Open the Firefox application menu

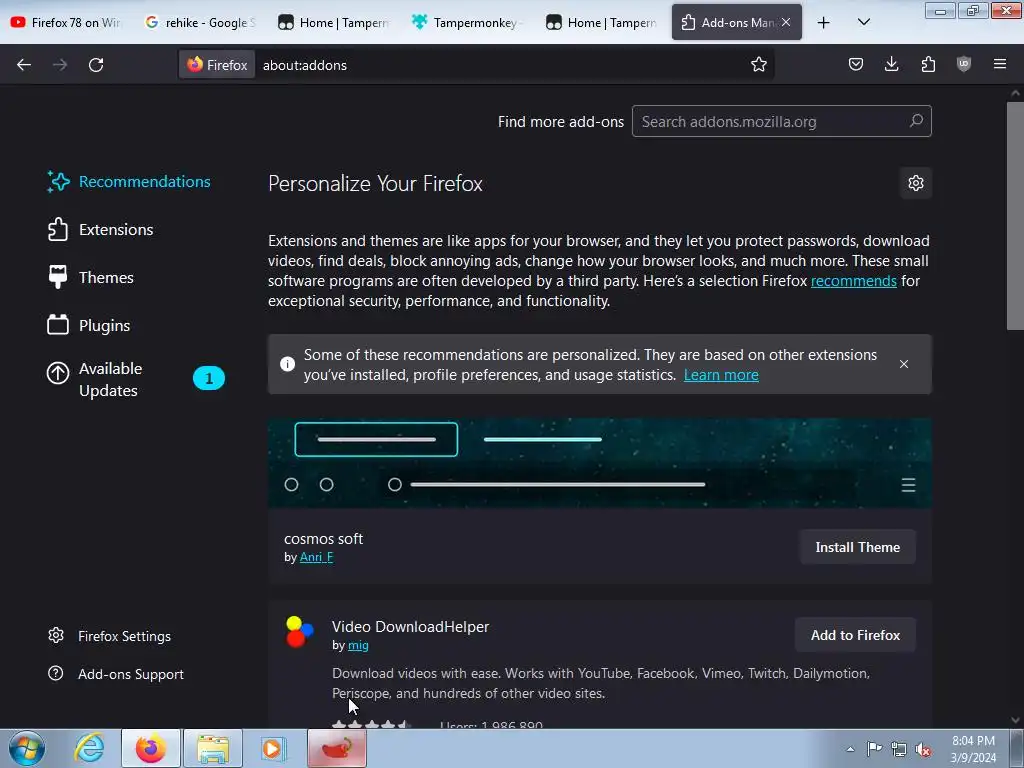[x=1000, y=65]
